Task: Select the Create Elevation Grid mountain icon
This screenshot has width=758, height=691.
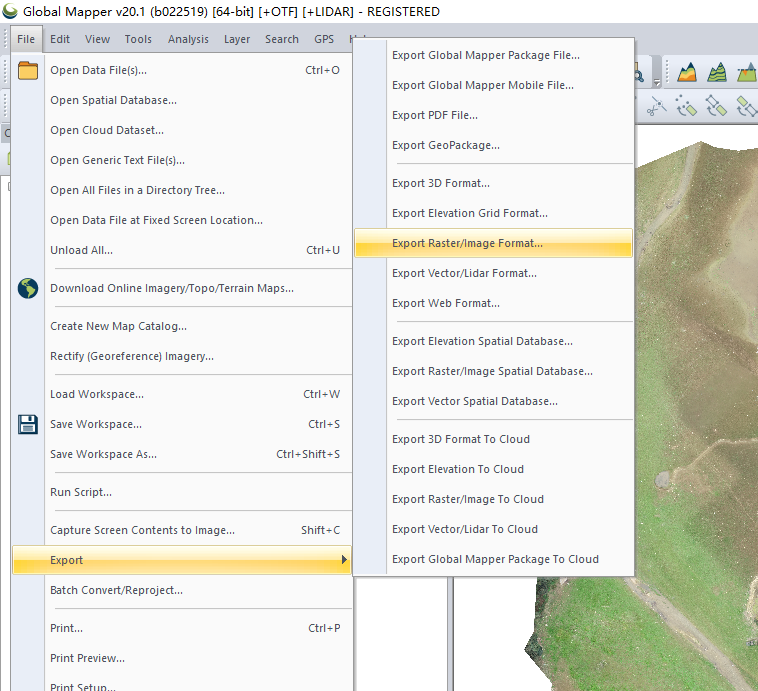Action: pos(686,73)
